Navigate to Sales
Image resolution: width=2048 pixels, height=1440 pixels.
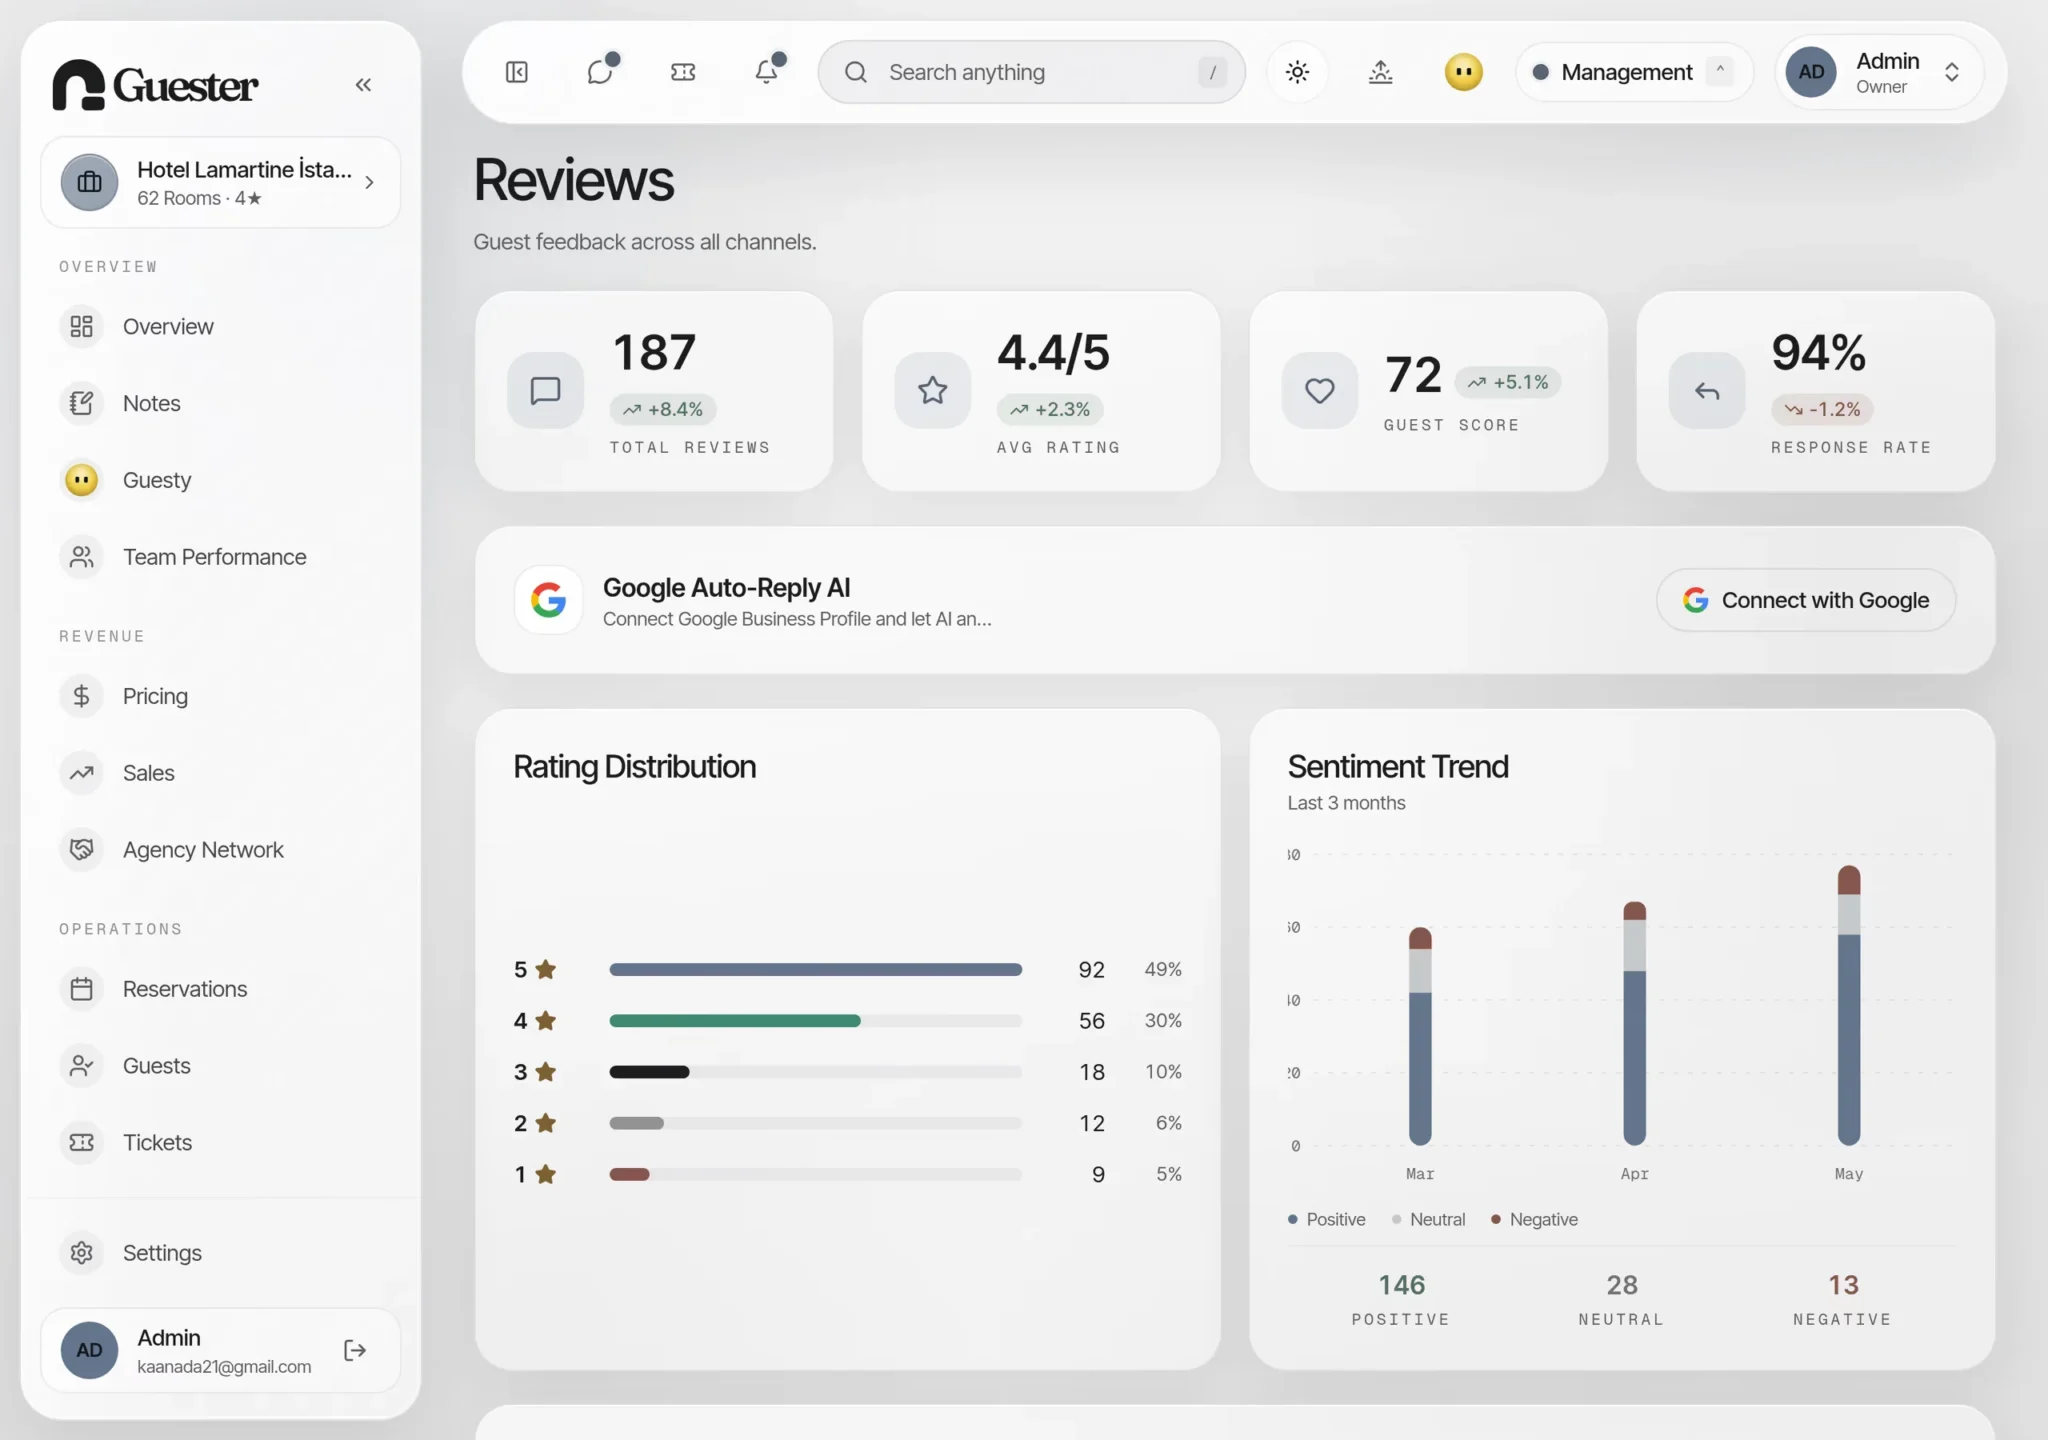pos(220,773)
